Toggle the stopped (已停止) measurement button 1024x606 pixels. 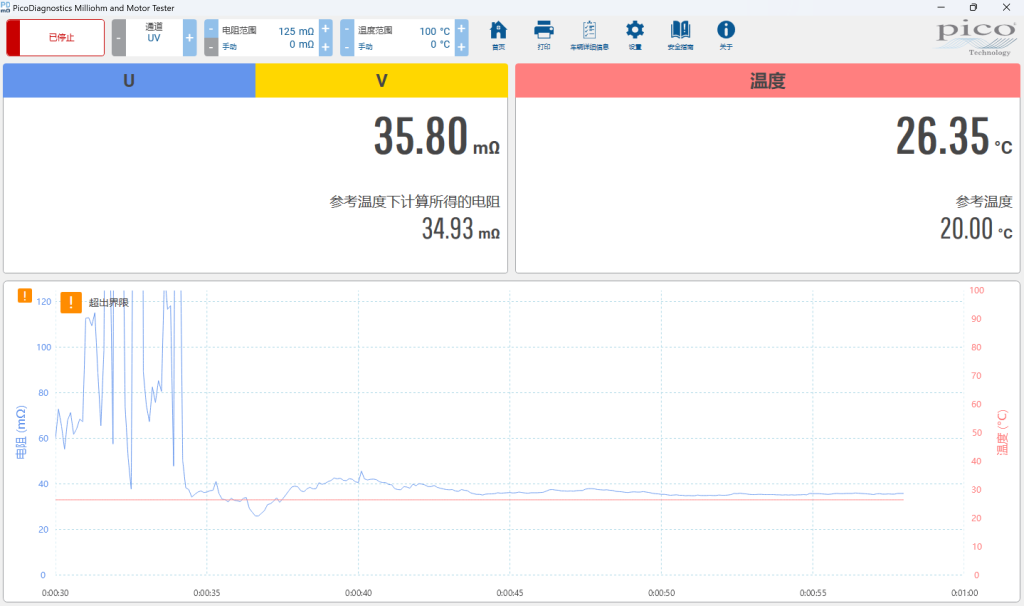[x=56, y=37]
